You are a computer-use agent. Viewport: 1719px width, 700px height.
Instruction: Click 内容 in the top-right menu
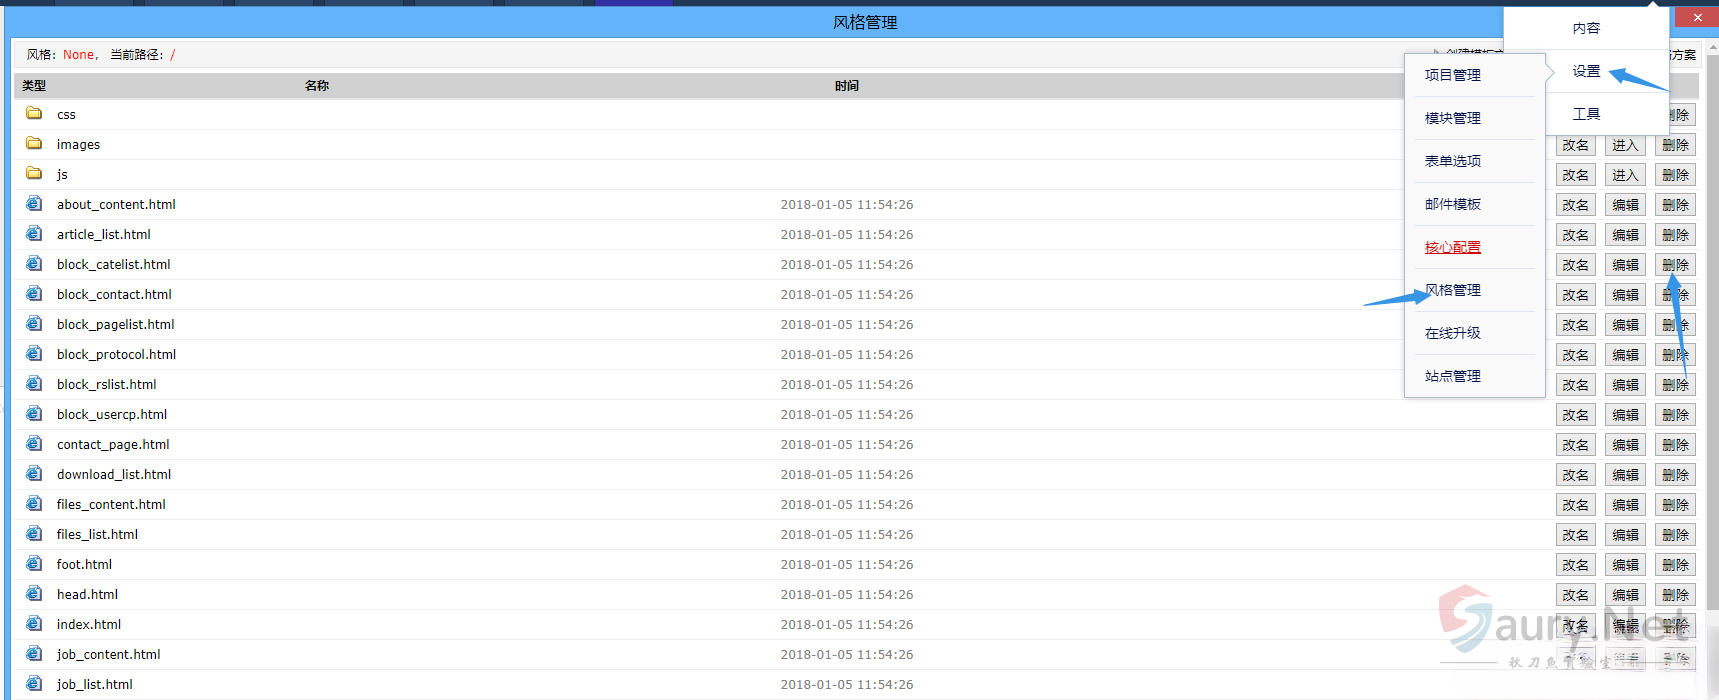1586,28
